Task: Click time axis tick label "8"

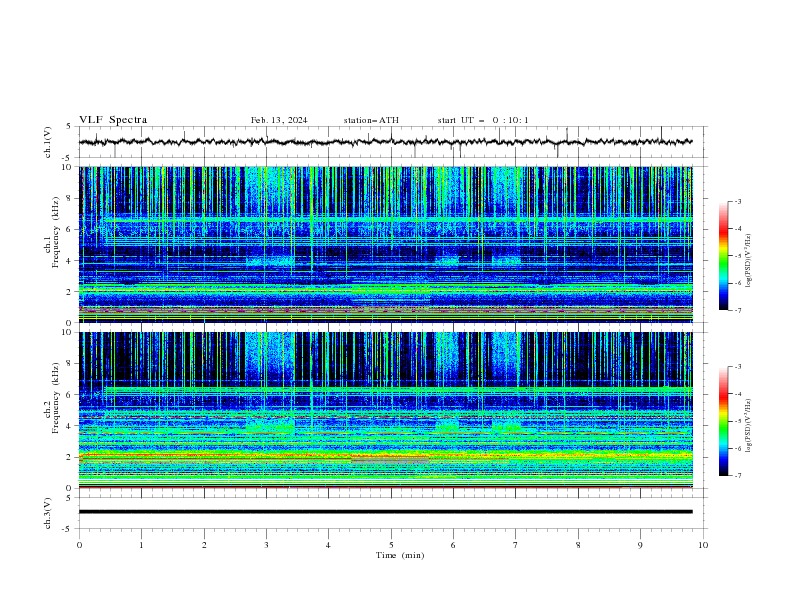Action: click(x=578, y=545)
